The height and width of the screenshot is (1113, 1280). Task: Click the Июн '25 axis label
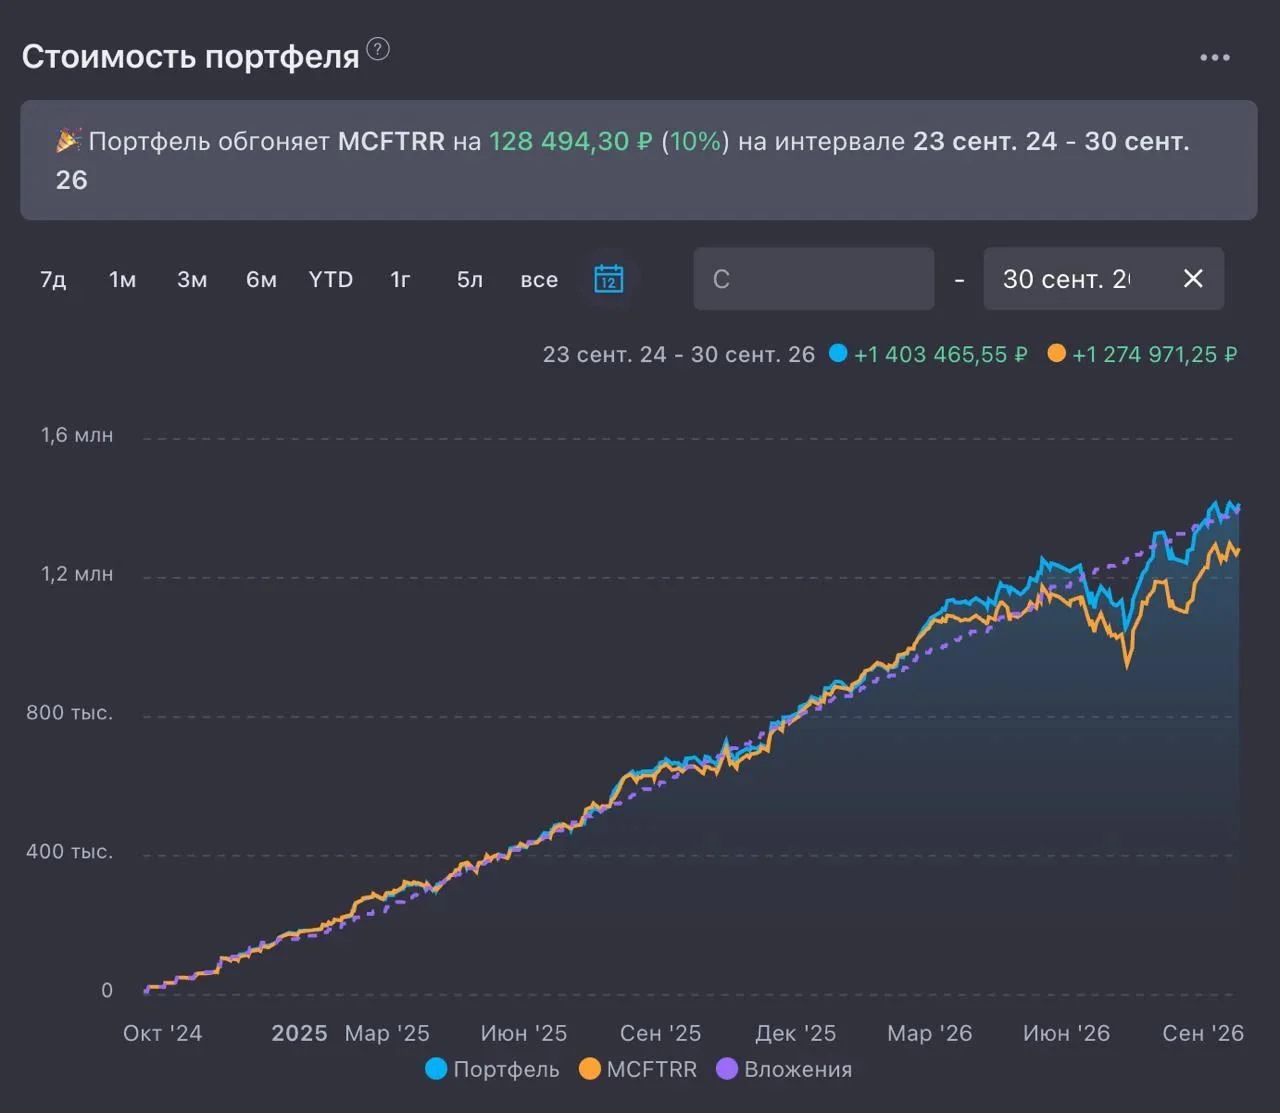[x=524, y=1033]
